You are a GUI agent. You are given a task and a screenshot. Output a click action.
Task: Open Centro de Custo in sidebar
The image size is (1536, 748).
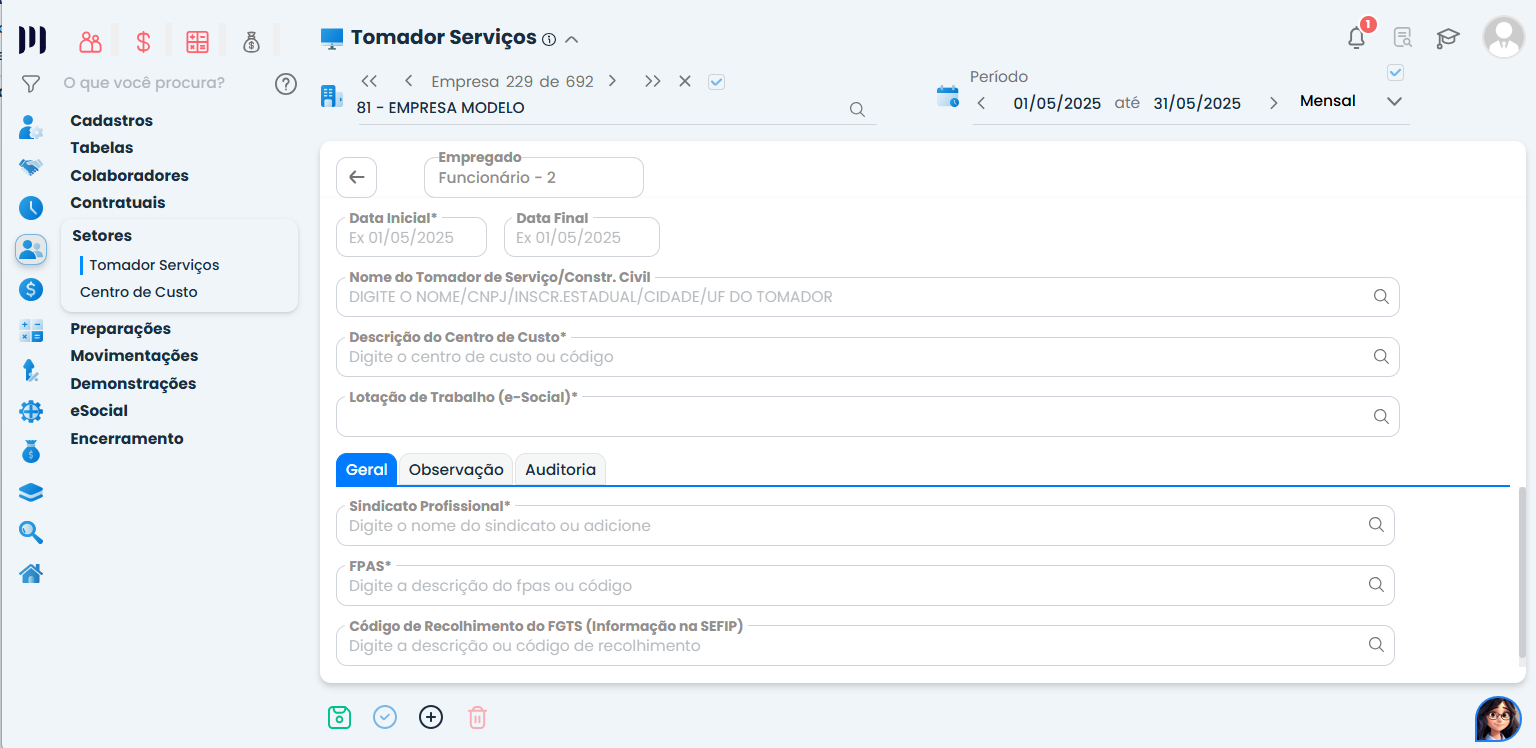point(139,292)
